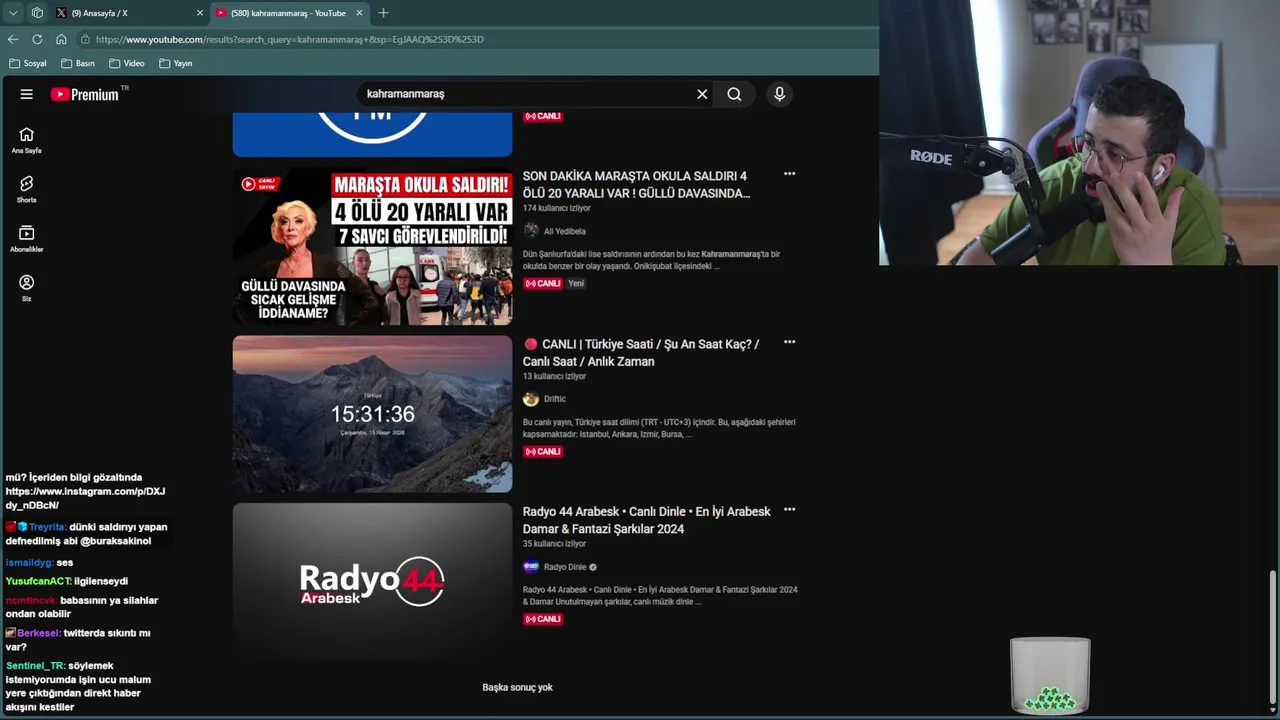Open the Siz profile section
The image size is (1280, 720).
pos(27,288)
